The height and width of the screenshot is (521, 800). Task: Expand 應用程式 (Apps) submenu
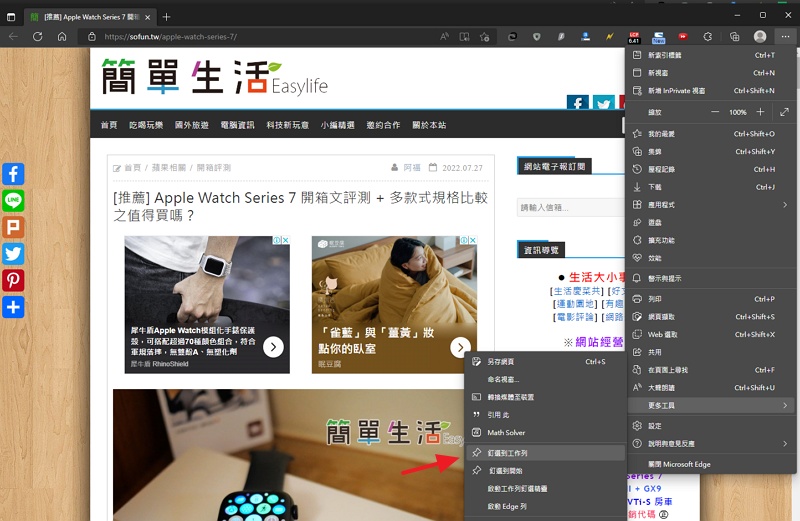coord(711,205)
